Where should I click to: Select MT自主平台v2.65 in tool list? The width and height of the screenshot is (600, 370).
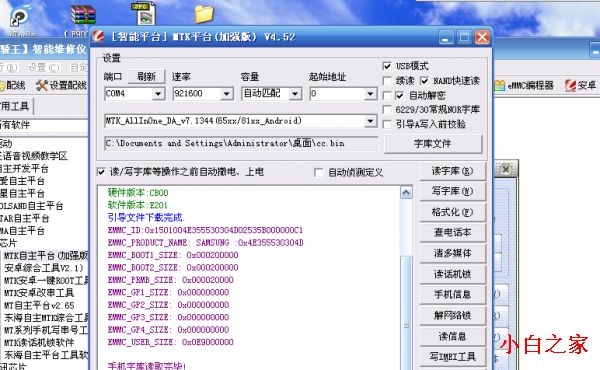[x=39, y=305]
